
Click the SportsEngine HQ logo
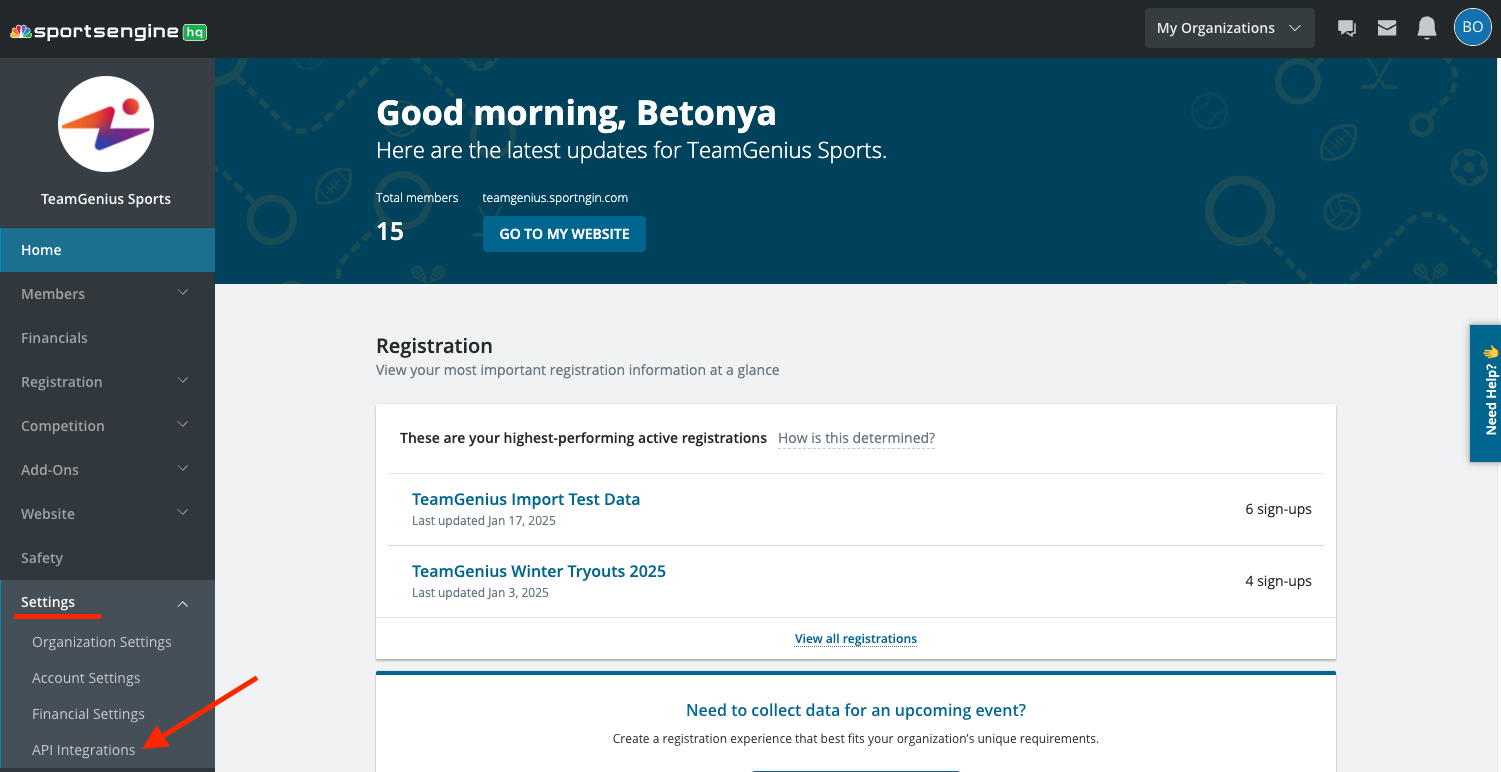click(108, 32)
